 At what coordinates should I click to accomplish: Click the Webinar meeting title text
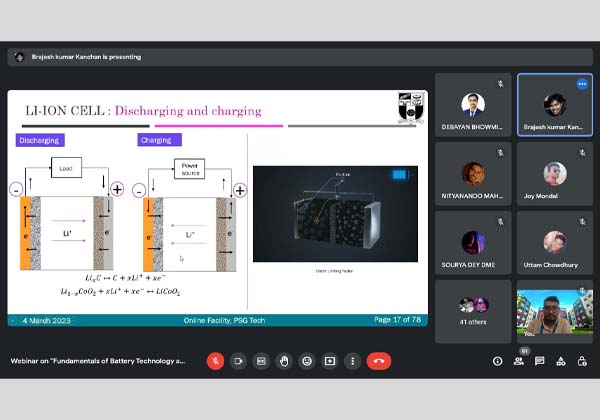[x=97, y=360]
